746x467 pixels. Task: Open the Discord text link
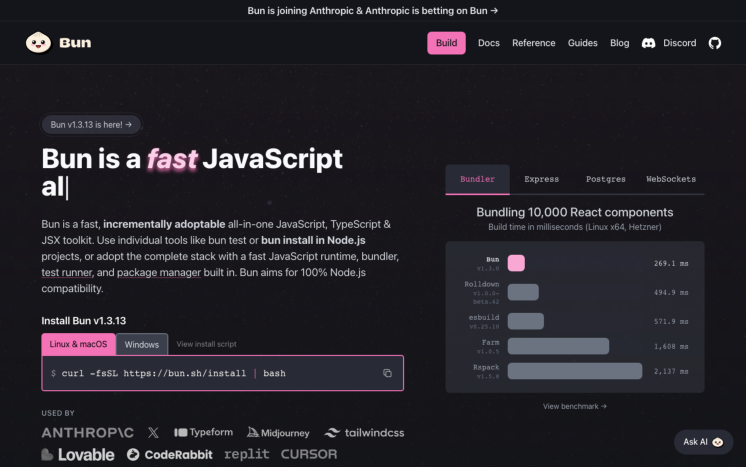pos(679,43)
